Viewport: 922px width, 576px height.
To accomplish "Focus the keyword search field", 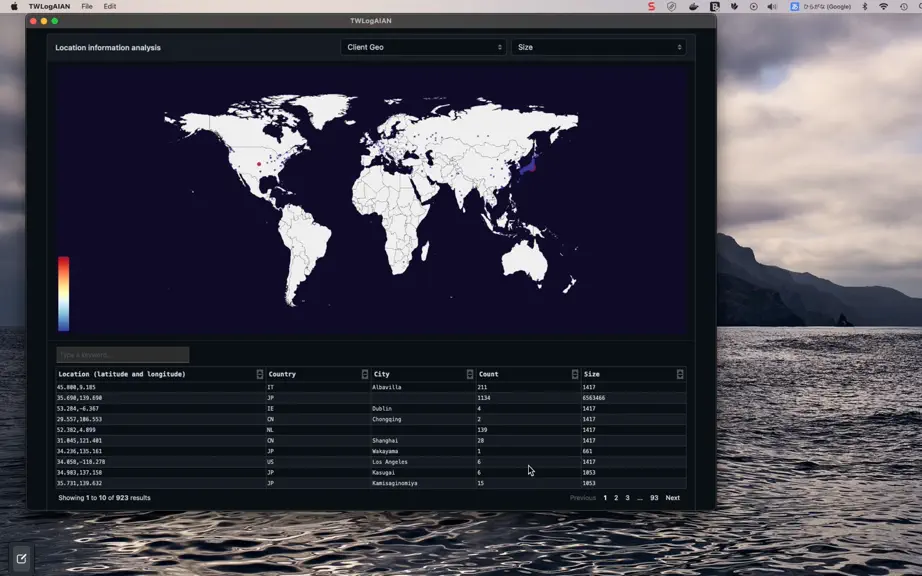I will 123,354.
